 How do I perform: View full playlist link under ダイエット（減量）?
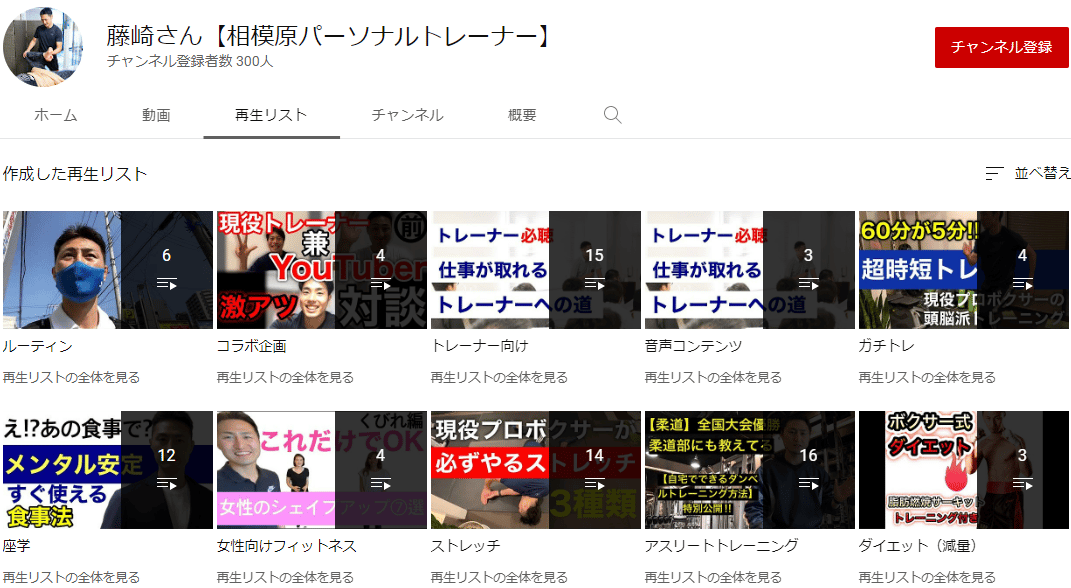[927, 577]
